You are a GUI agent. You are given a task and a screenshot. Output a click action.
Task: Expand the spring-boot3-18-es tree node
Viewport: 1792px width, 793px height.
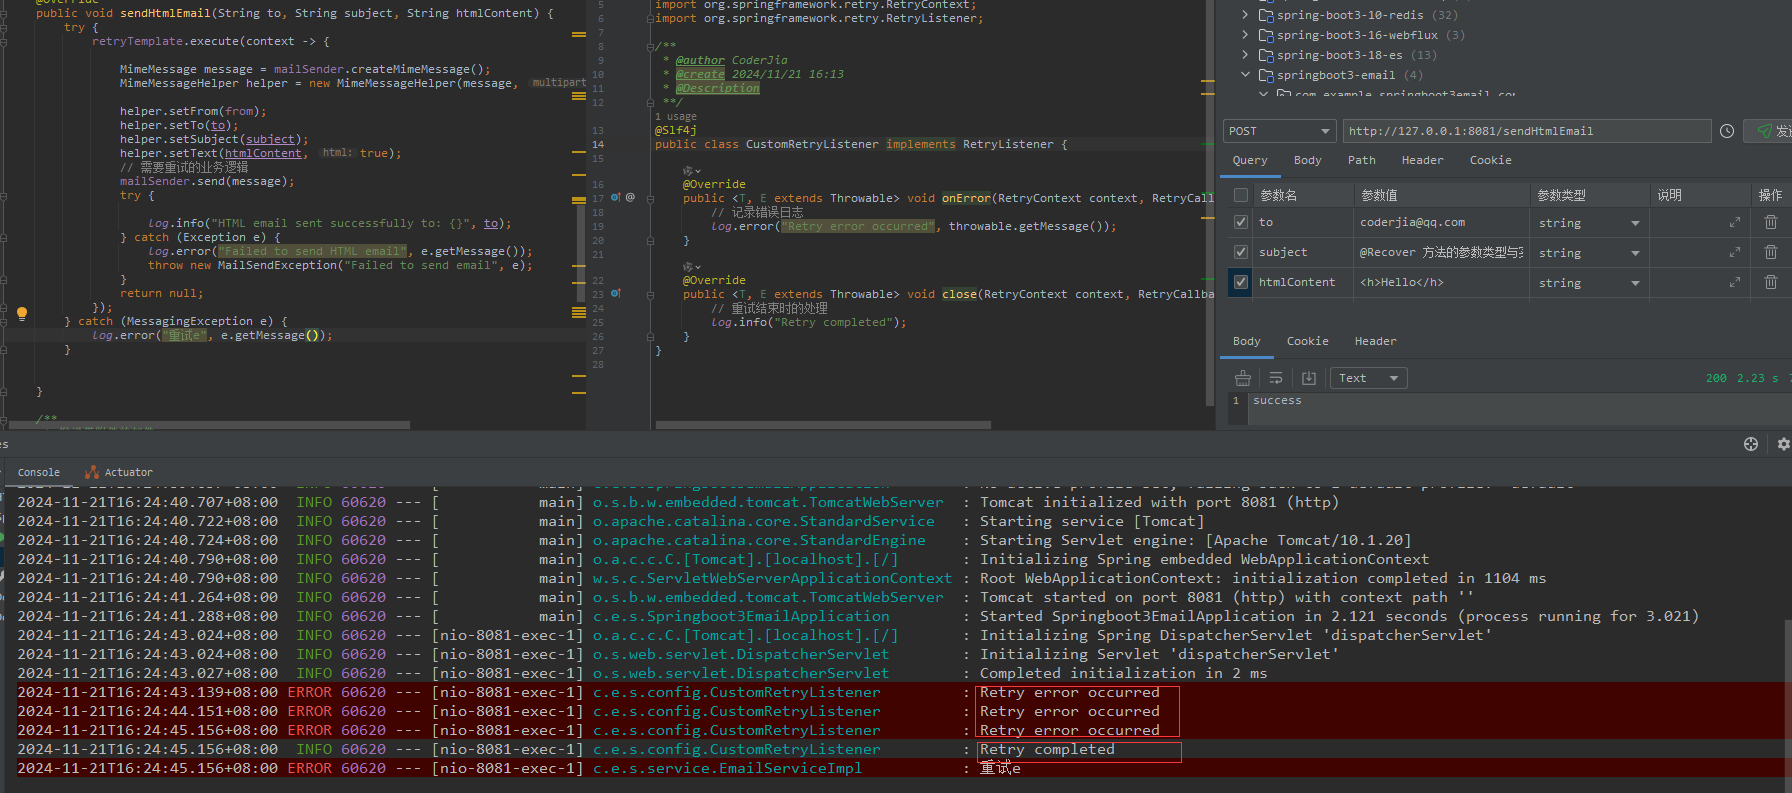pos(1245,55)
